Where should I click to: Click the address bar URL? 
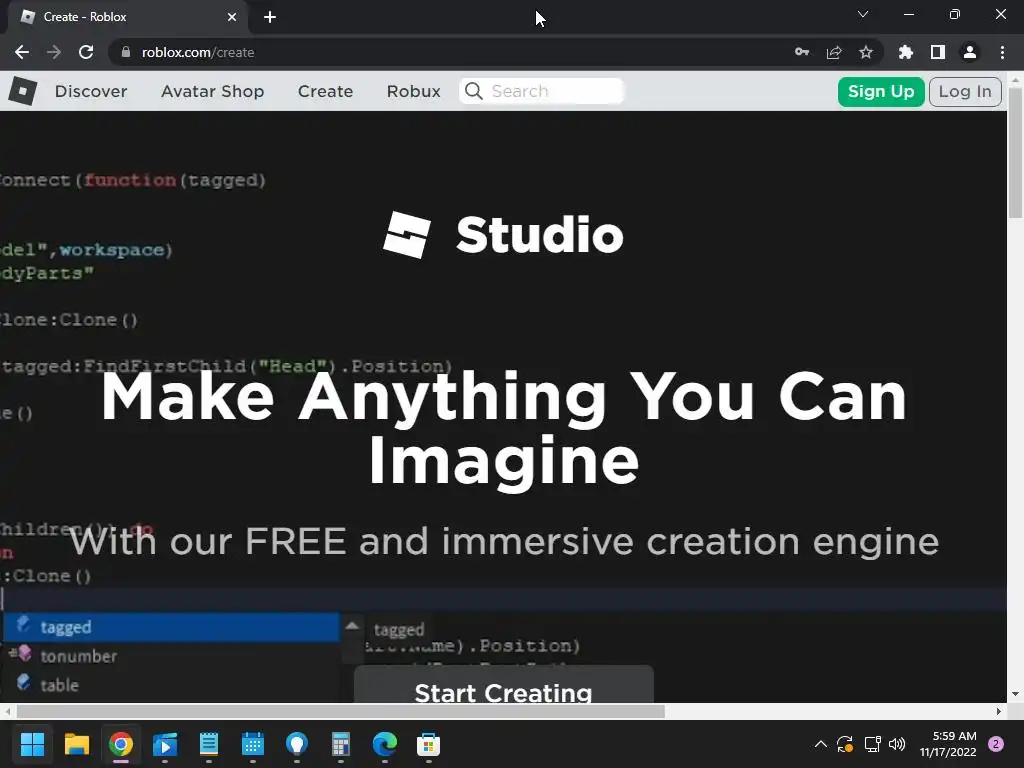pyautogui.click(x=198, y=52)
